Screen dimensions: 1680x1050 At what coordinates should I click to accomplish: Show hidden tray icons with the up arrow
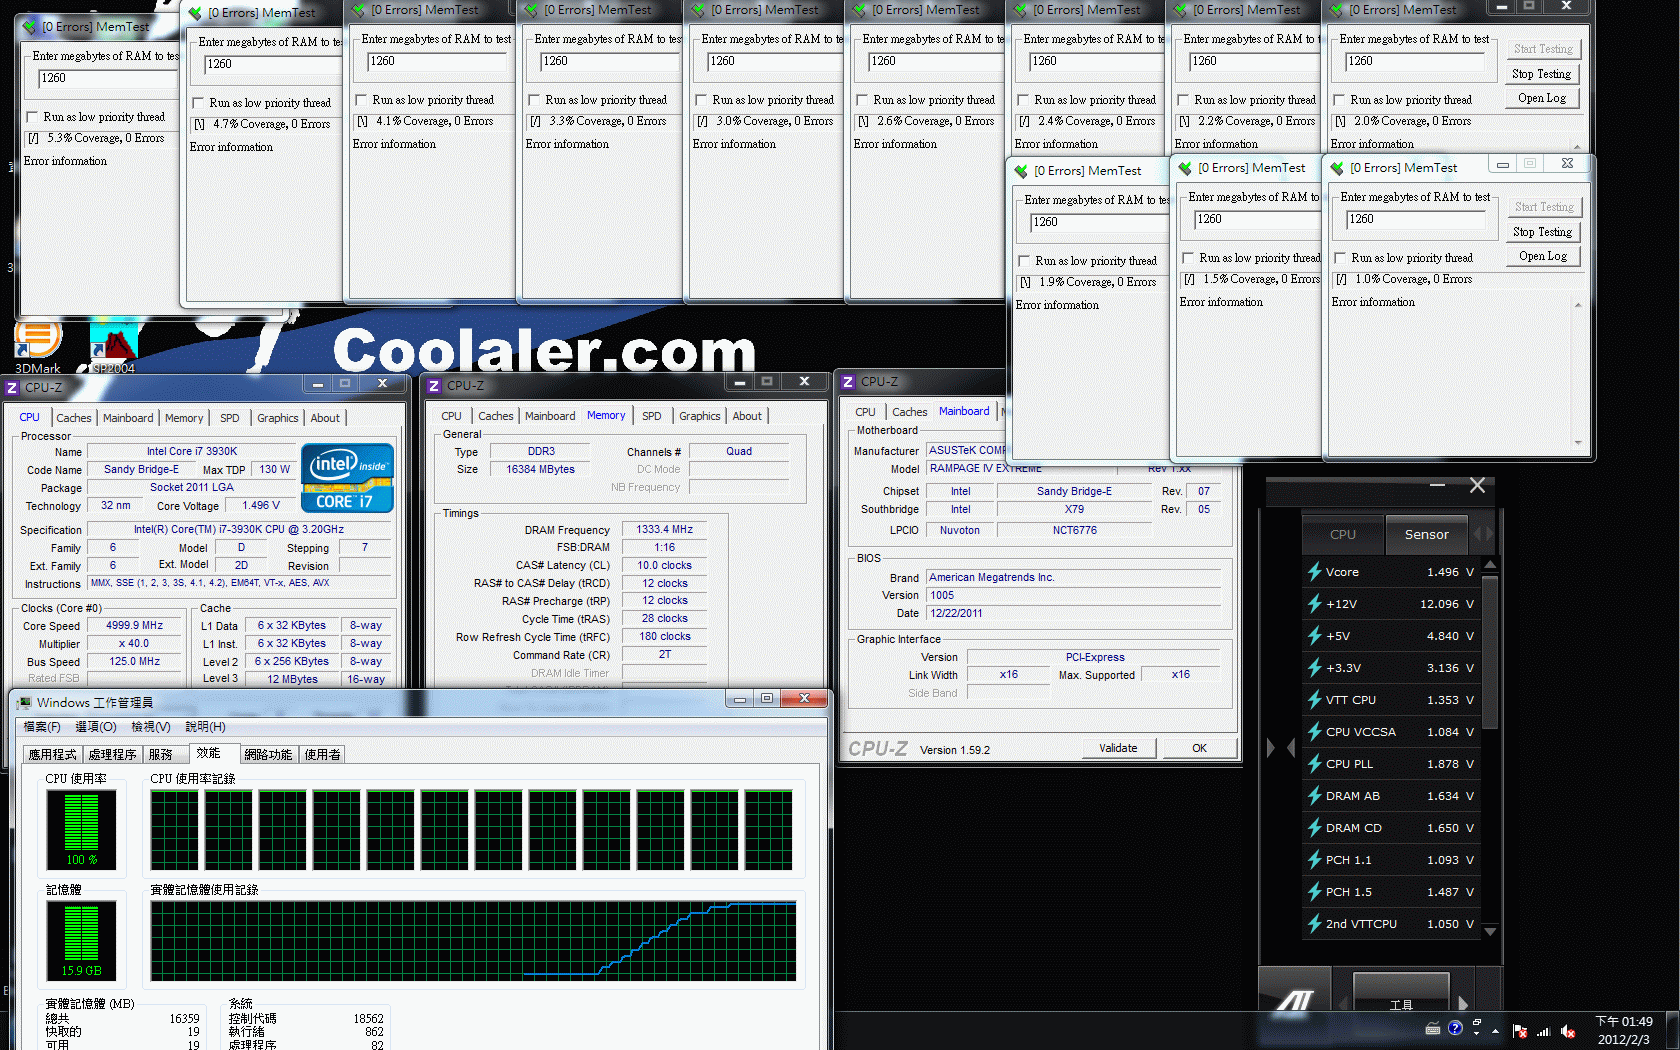1495,1031
